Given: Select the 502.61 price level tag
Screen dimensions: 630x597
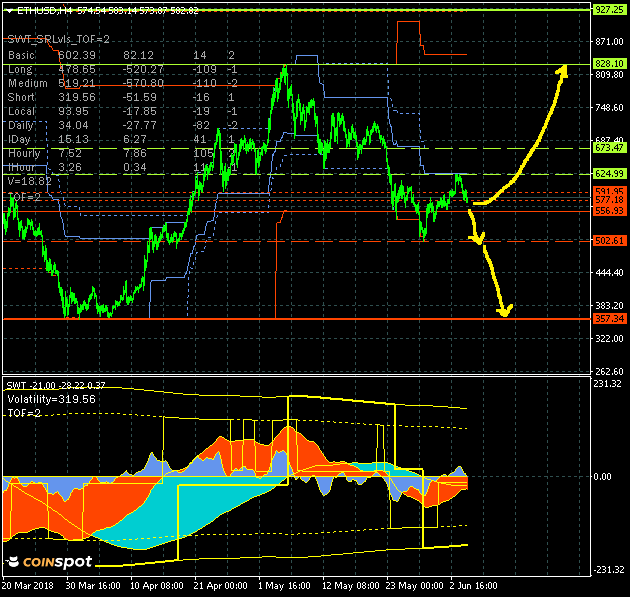Looking at the screenshot, I should 609,241.
